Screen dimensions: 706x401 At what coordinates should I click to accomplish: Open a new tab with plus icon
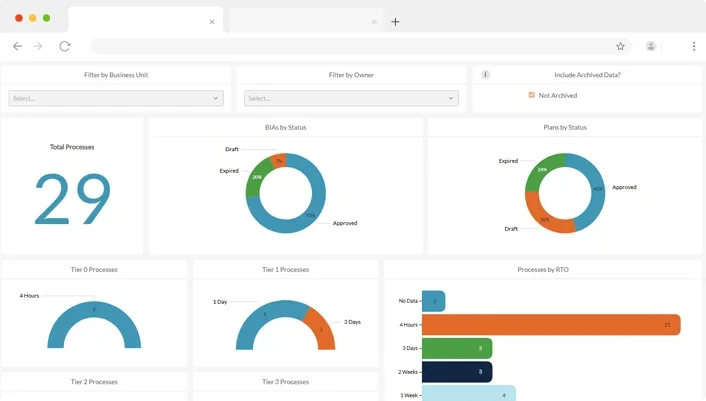[x=395, y=21]
